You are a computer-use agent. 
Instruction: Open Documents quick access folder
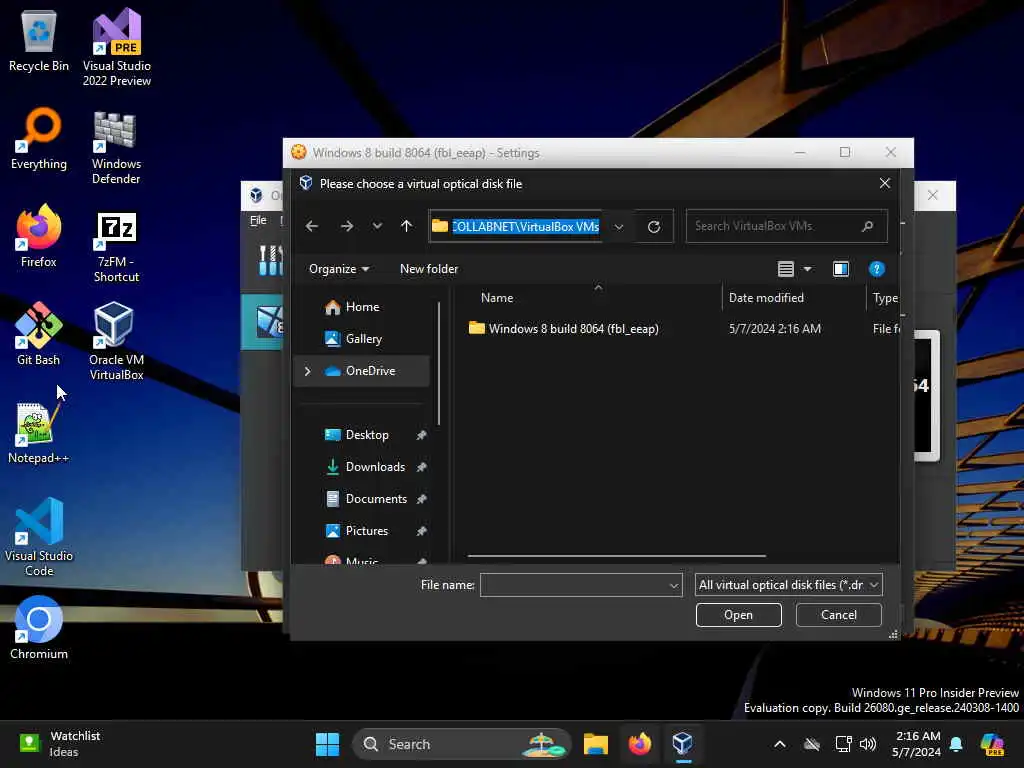click(376, 499)
